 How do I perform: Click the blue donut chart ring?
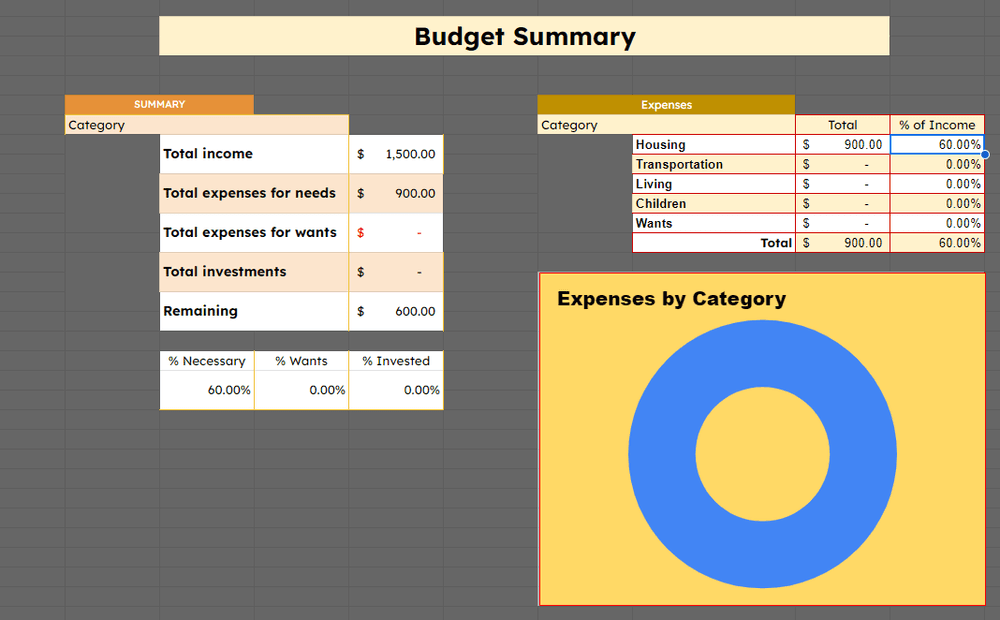coord(660,453)
